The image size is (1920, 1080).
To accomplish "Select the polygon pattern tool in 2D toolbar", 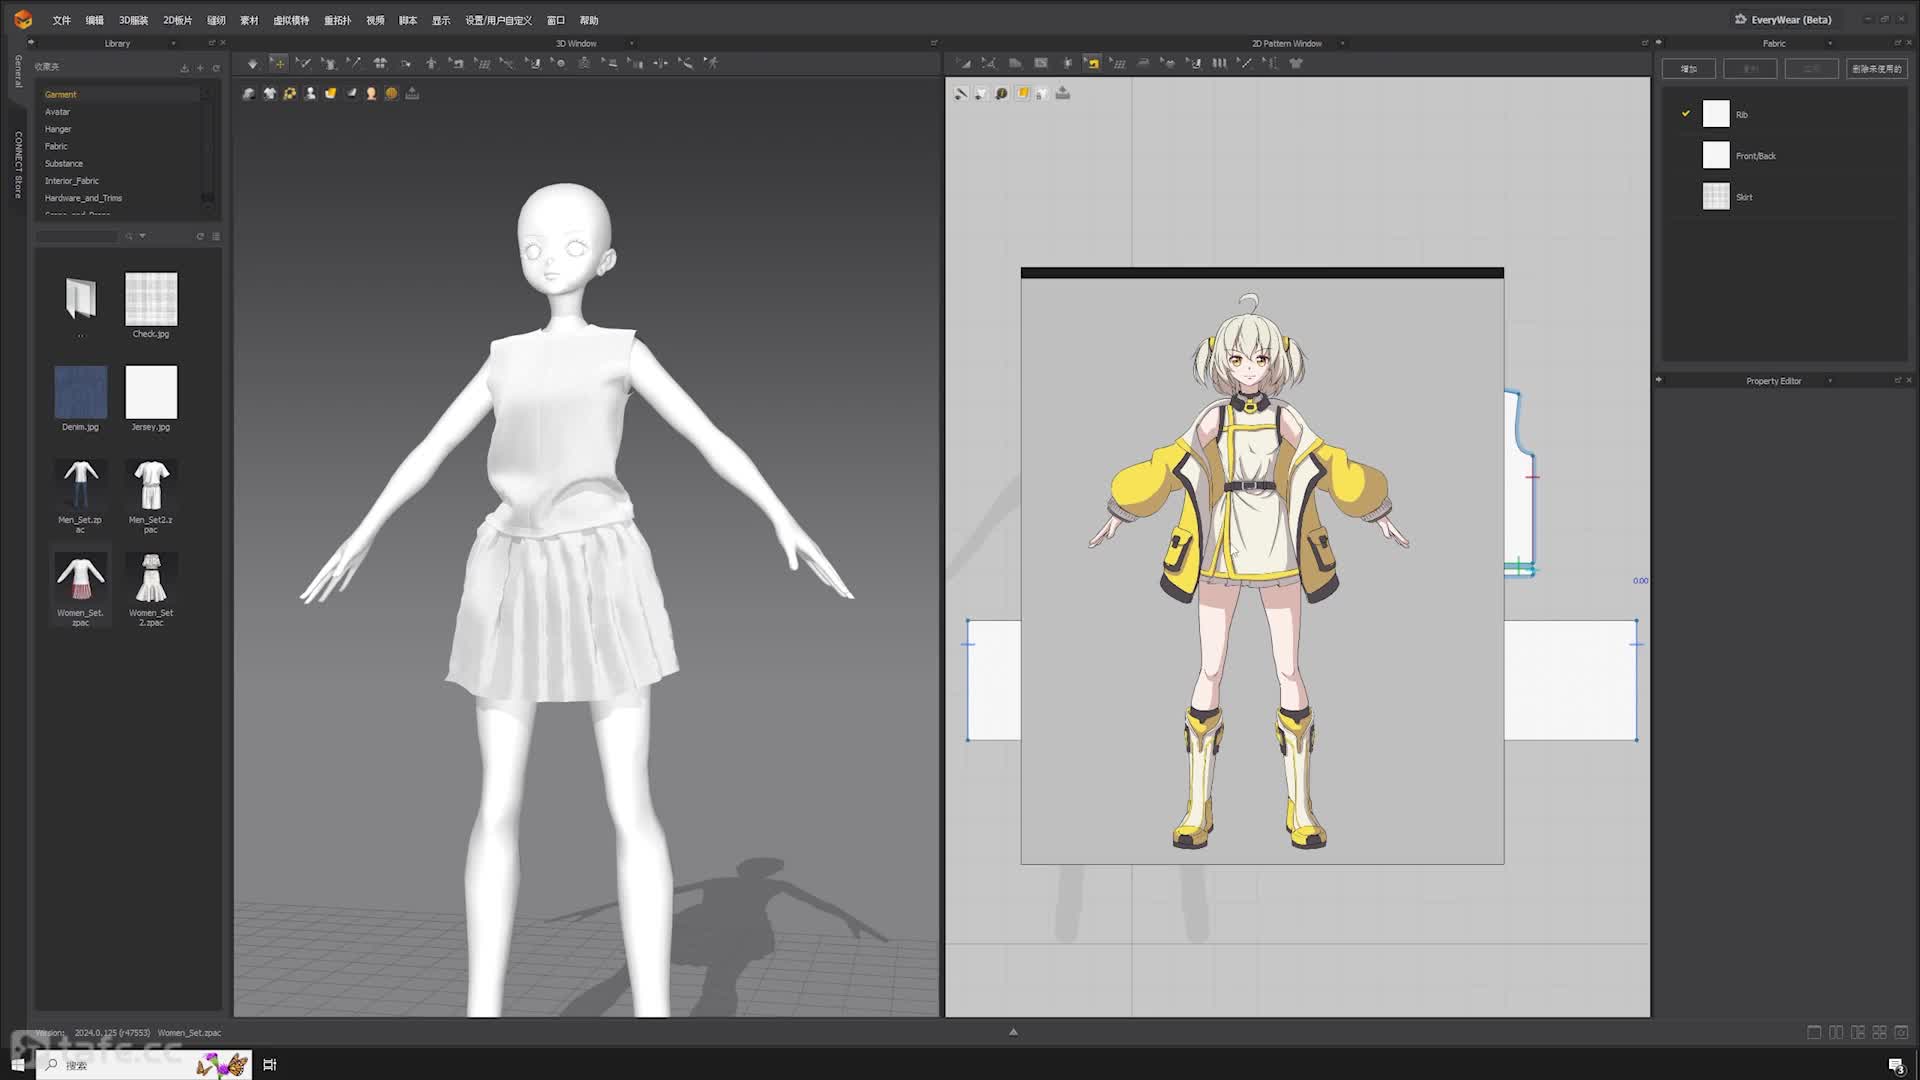I will click(1015, 63).
